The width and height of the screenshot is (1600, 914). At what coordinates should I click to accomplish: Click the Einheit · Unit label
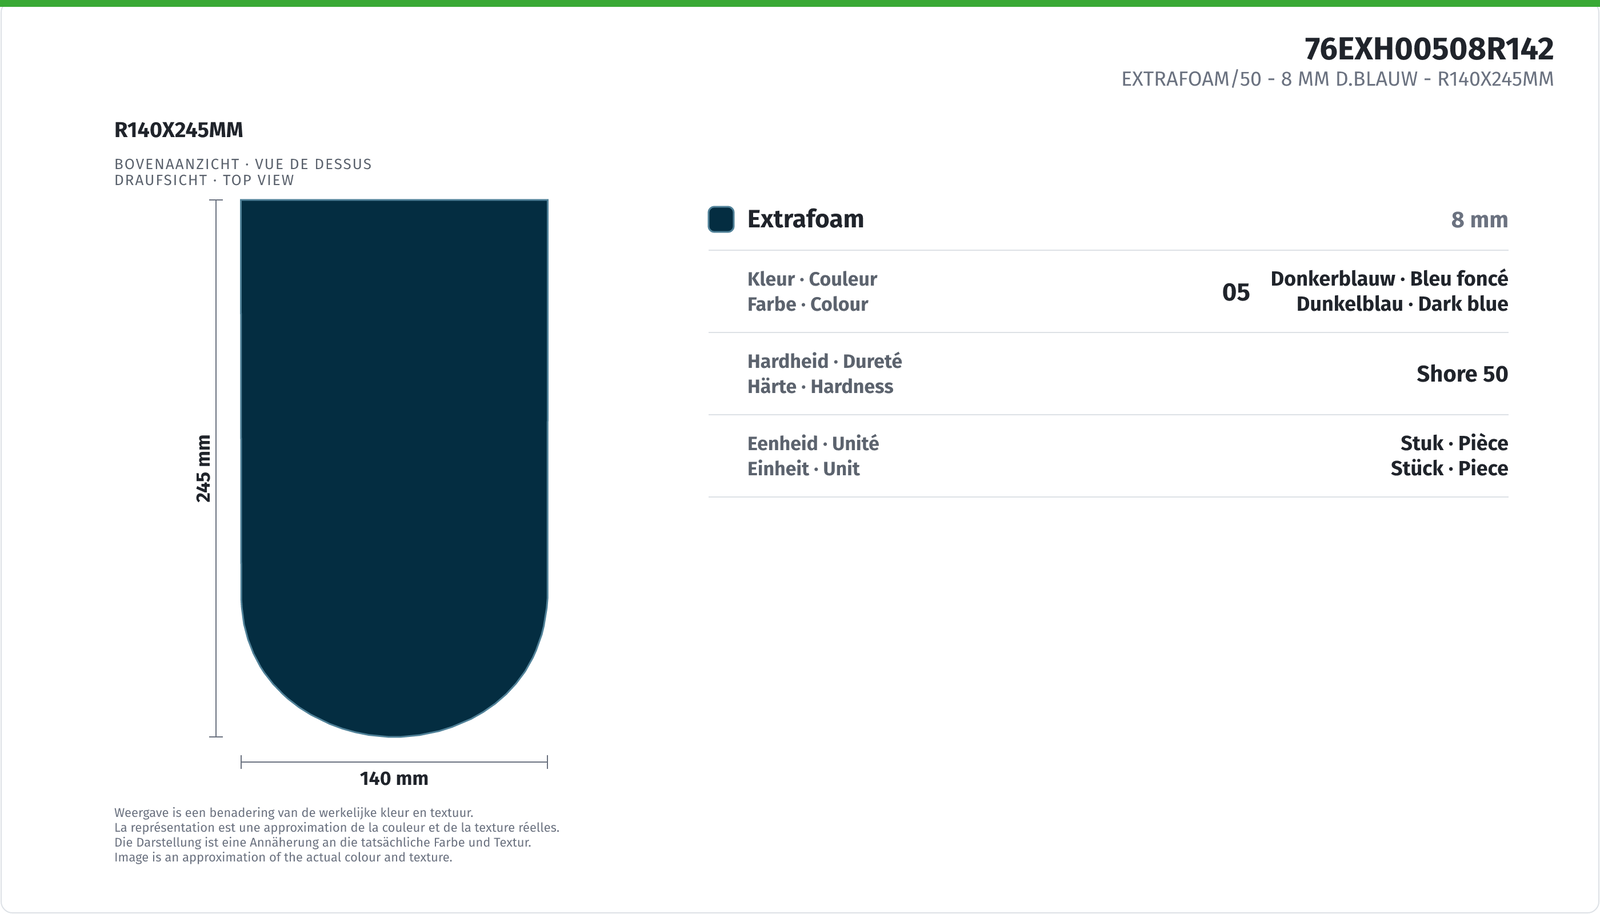pyautogui.click(x=803, y=468)
